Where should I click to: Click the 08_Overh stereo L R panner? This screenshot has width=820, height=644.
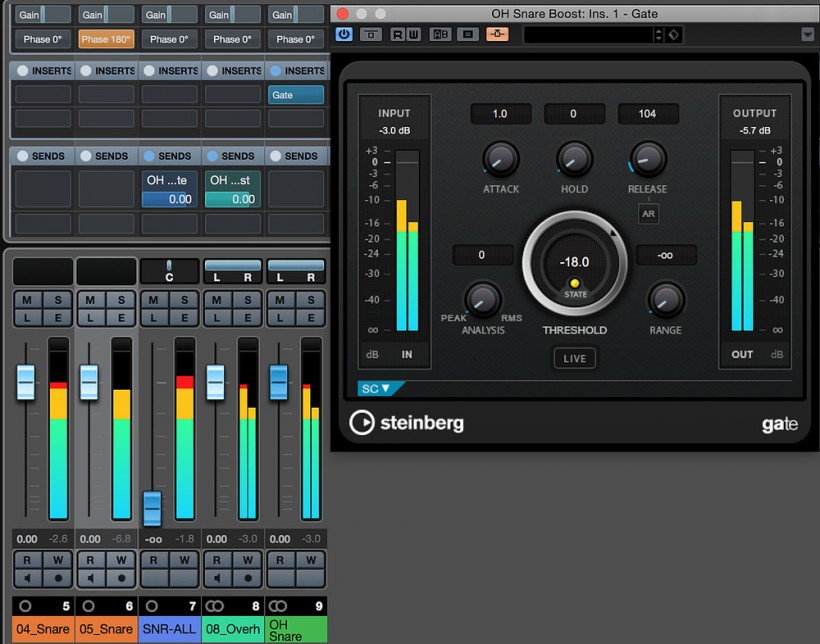click(x=233, y=272)
